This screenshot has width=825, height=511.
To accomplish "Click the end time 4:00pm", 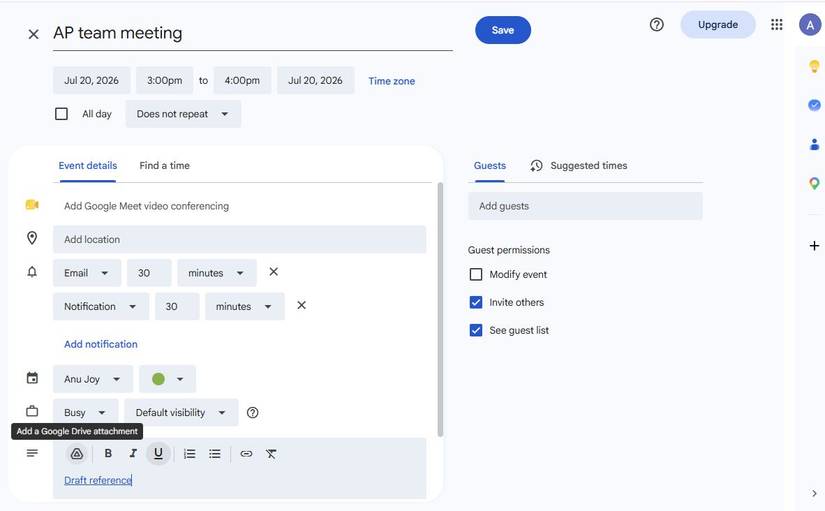I will pos(242,81).
